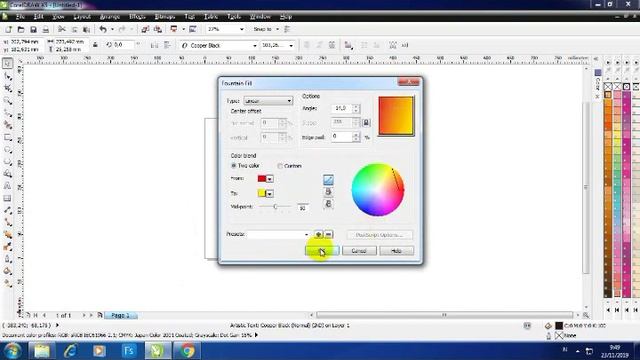Open the Cooper Black font dropdown
The height and width of the screenshot is (360, 640).
[x=255, y=46]
